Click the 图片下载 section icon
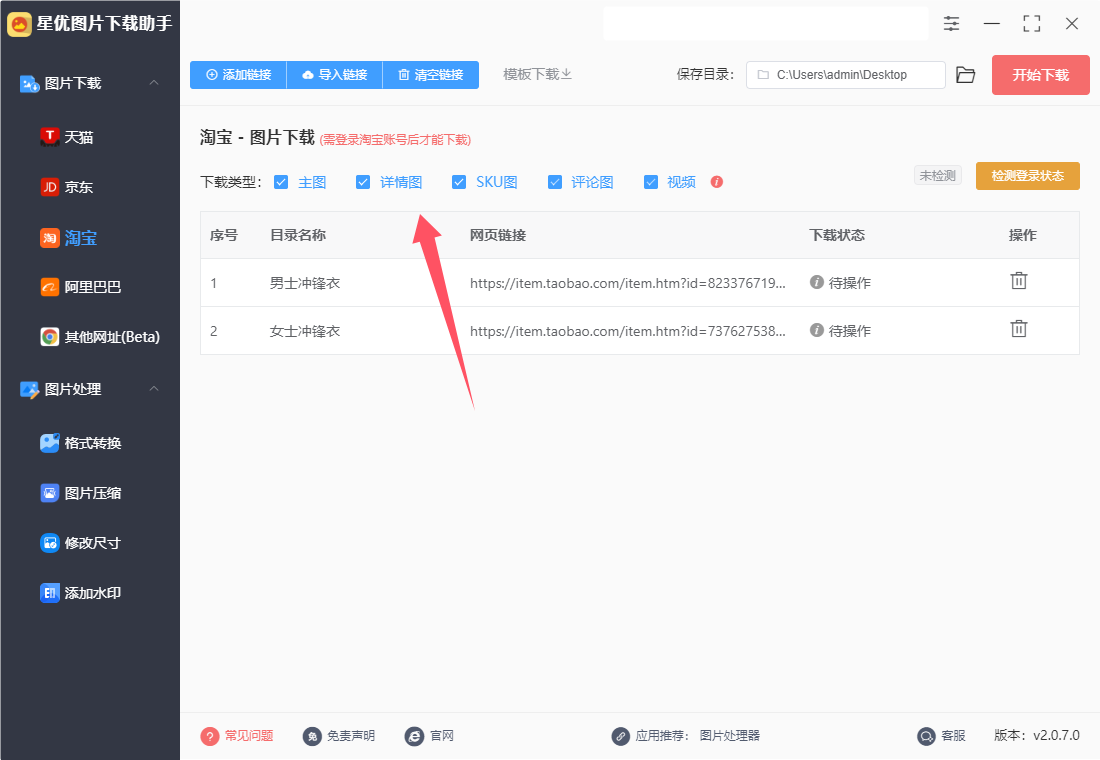The height and width of the screenshot is (760, 1100). pos(29,84)
